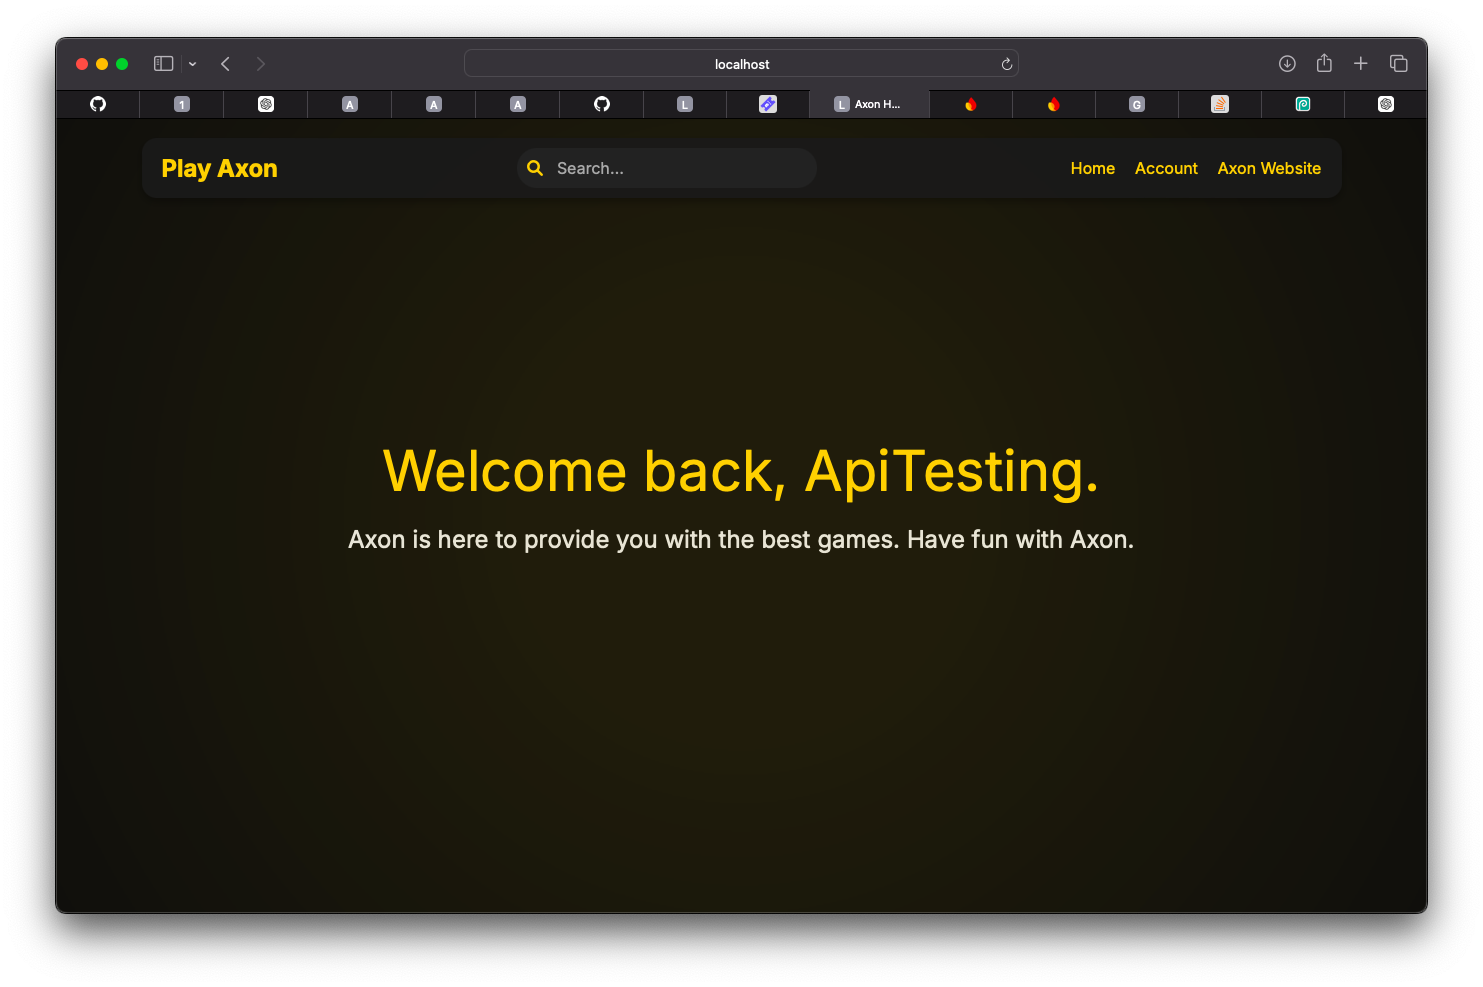Show the tab overview icon

(x=1398, y=64)
